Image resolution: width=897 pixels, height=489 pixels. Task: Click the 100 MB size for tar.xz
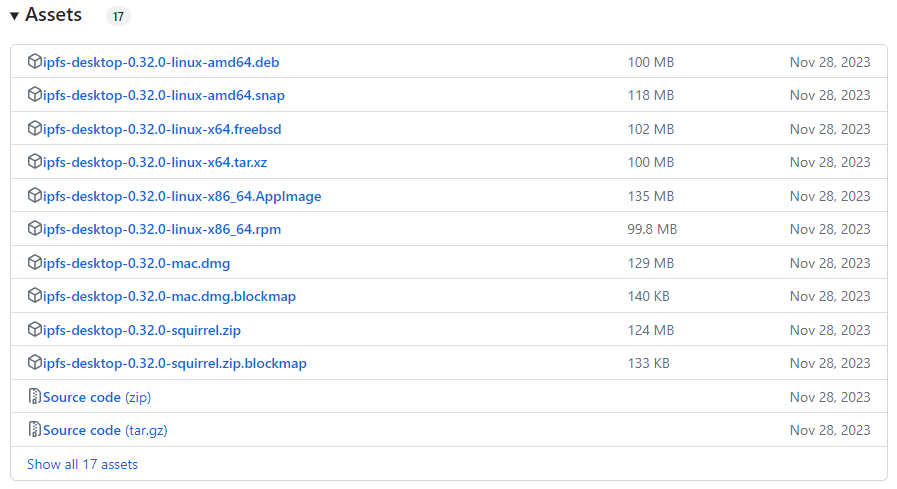coord(651,162)
